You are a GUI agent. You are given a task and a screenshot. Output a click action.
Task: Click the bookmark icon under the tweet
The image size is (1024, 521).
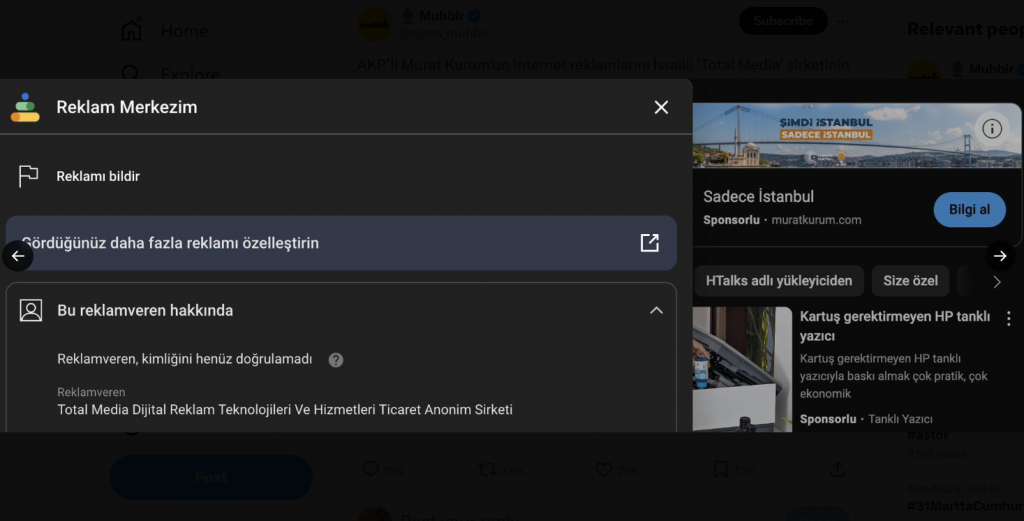pos(721,469)
